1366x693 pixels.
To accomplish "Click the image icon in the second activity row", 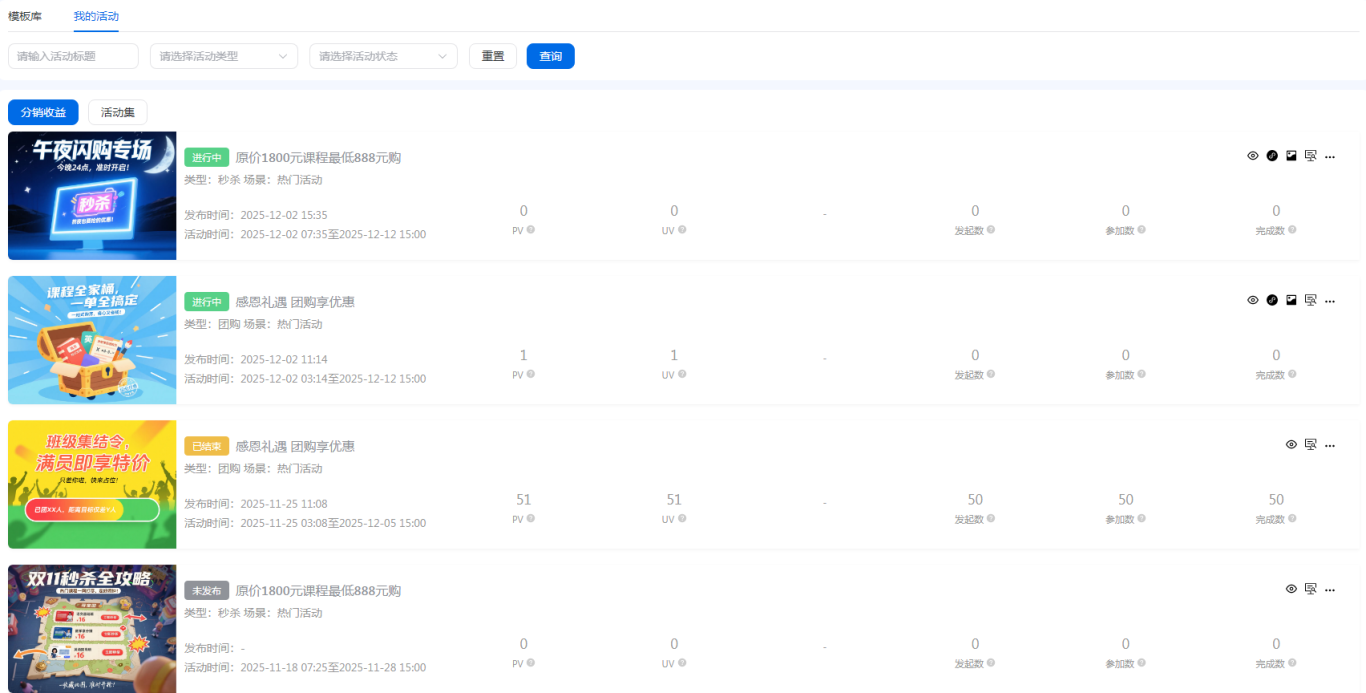I will [1291, 300].
